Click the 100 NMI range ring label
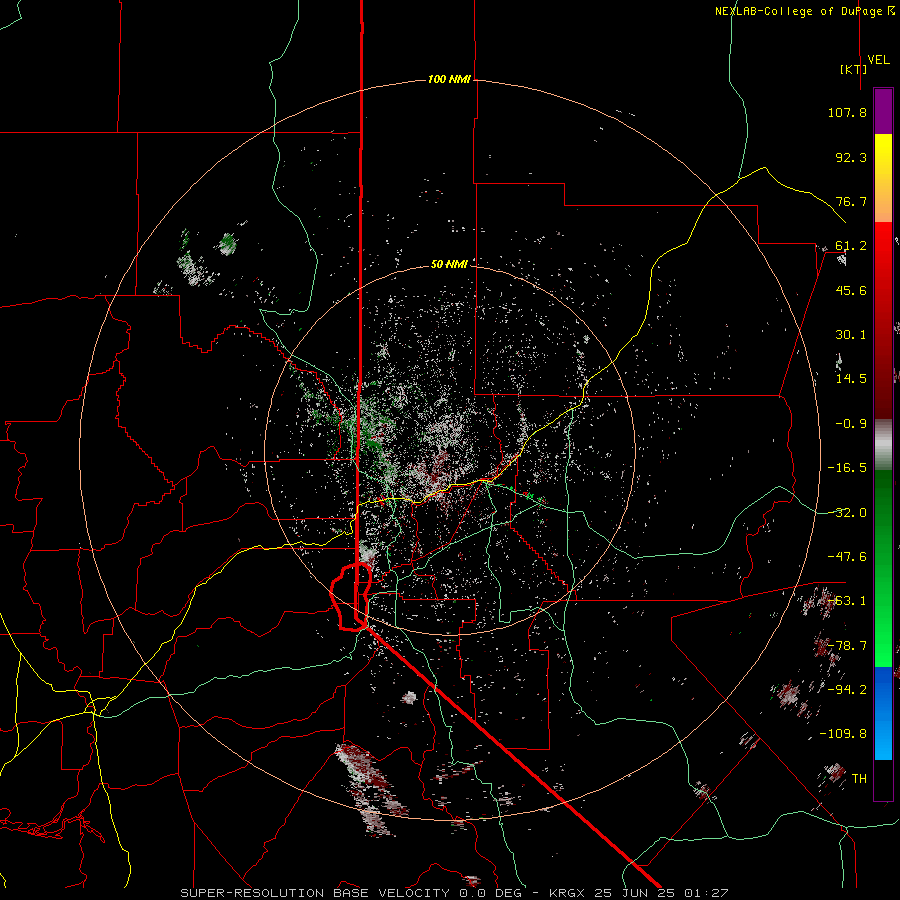Image resolution: width=900 pixels, height=900 pixels. tap(449, 79)
